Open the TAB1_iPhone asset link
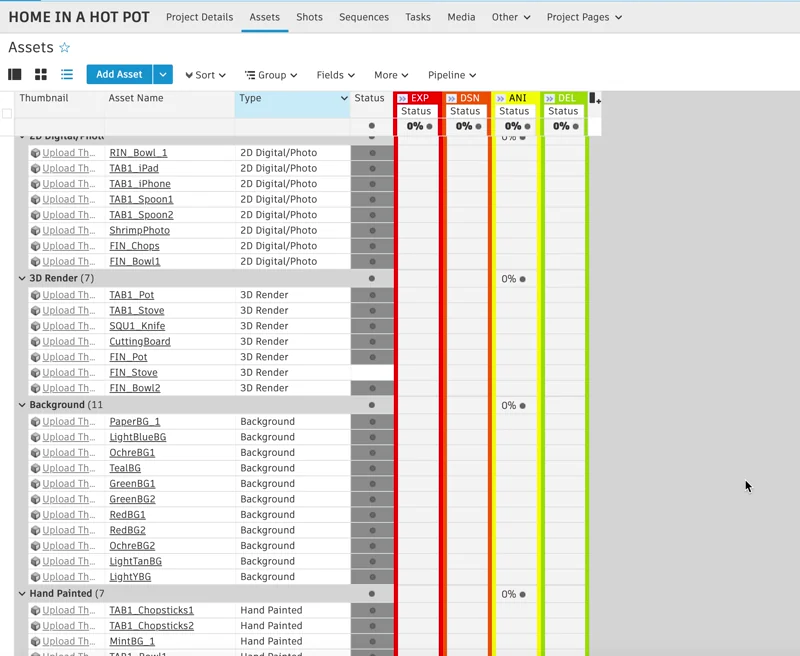 pyautogui.click(x=140, y=184)
